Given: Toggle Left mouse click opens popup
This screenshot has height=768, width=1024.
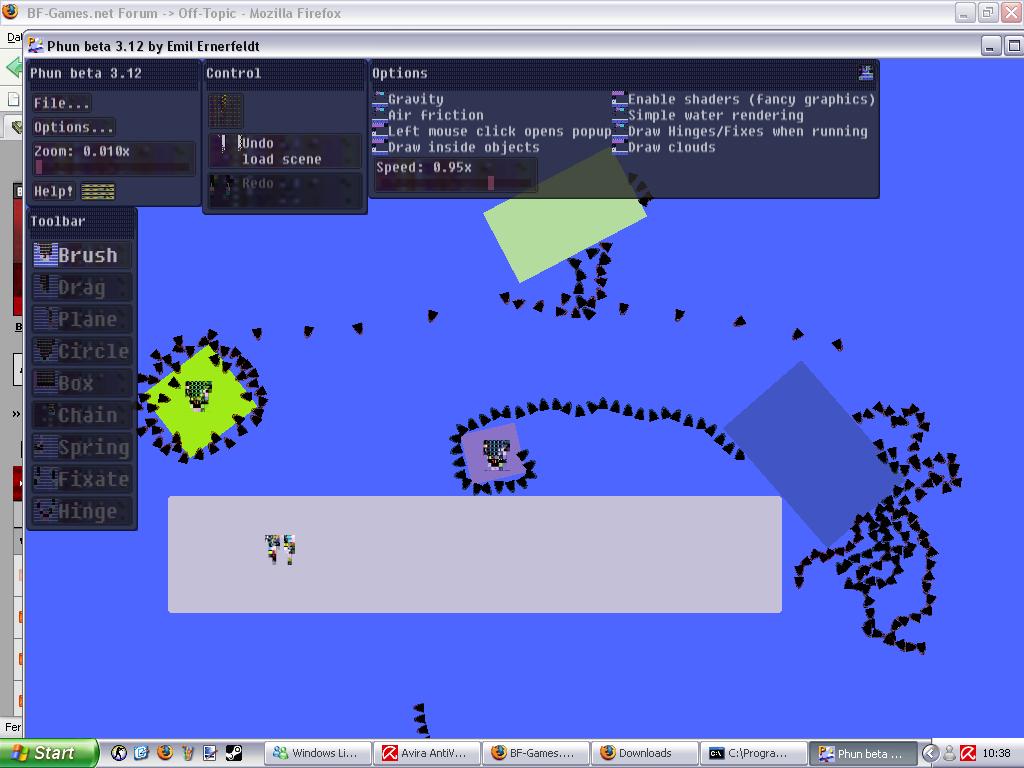Looking at the screenshot, I should (492, 131).
